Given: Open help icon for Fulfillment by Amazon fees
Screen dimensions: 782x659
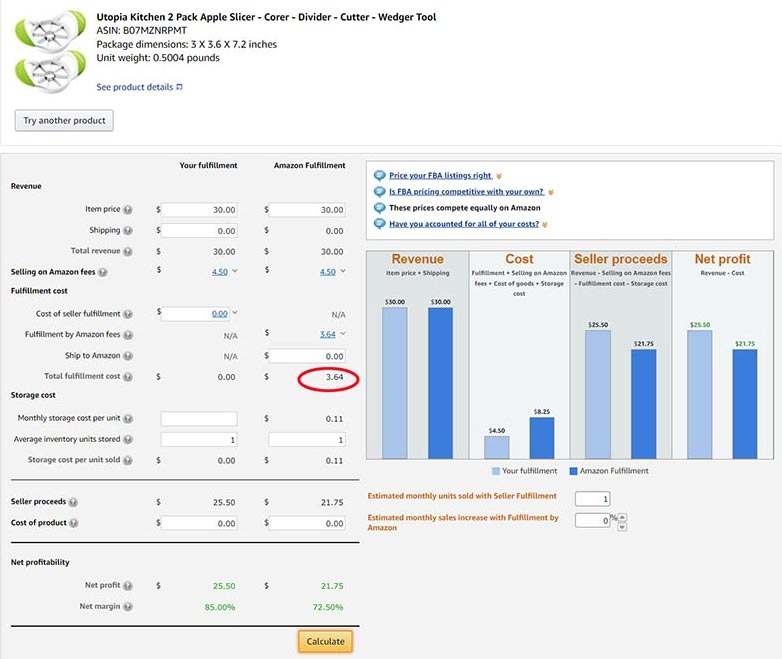Looking at the screenshot, I should [128, 335].
